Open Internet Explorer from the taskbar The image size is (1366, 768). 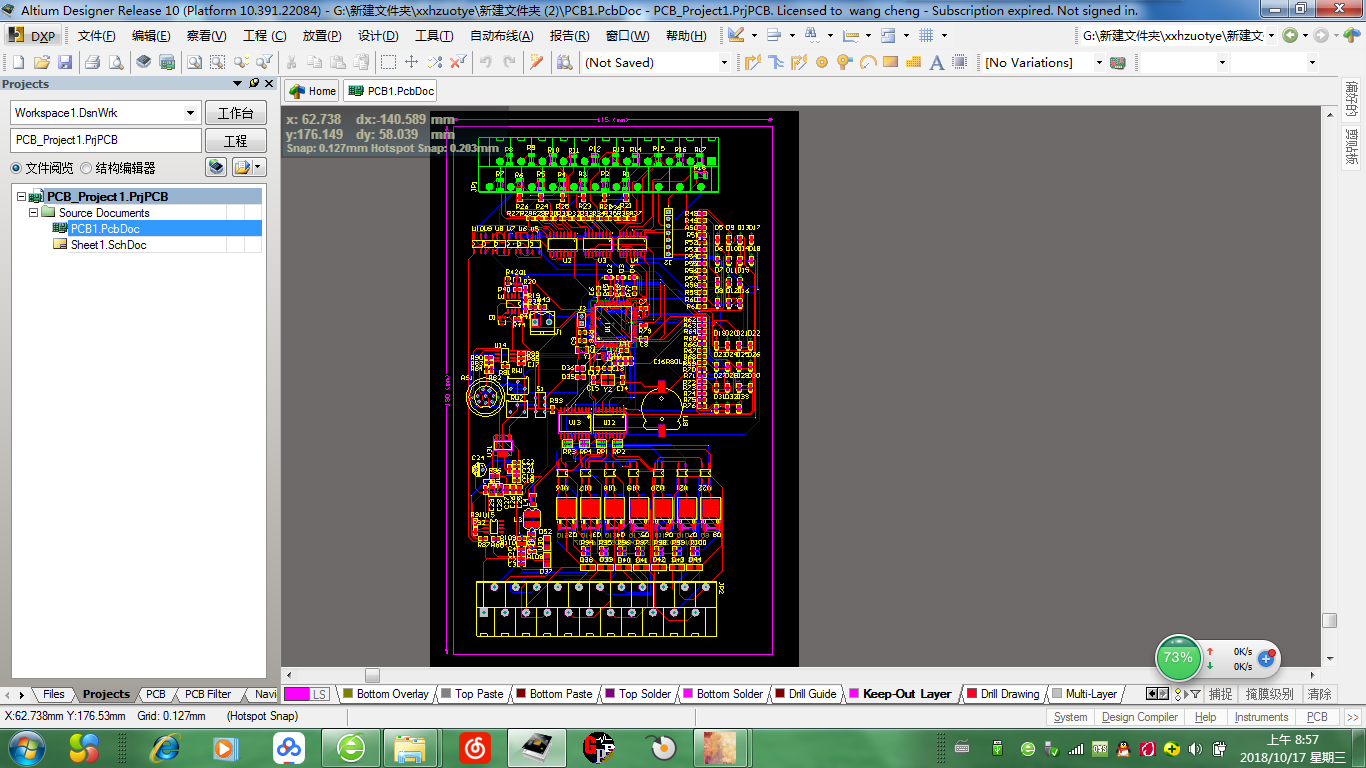coord(165,747)
